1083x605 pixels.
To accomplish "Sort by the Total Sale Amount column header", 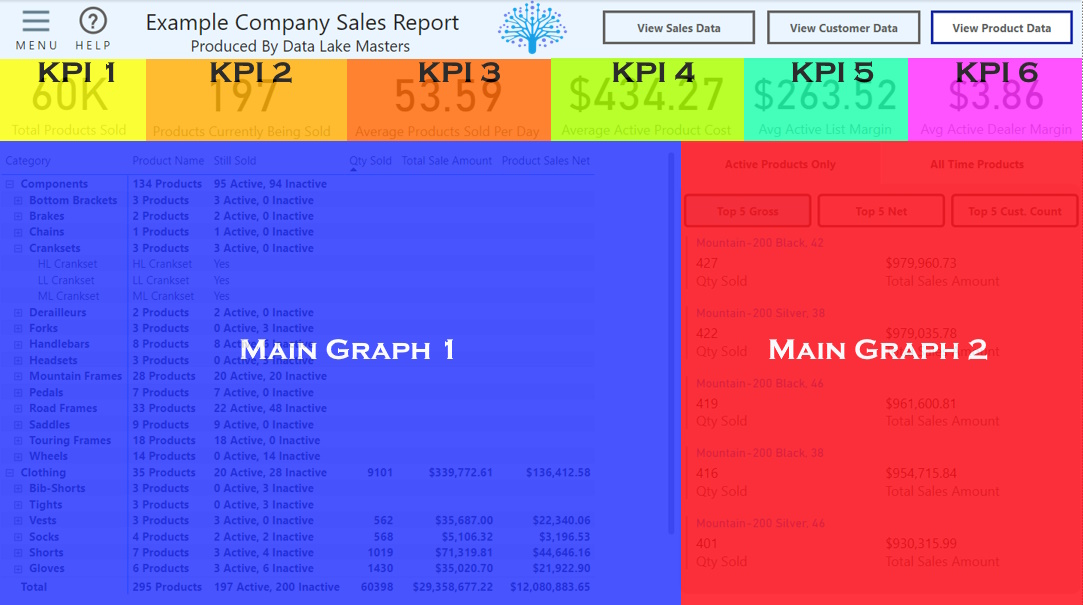I will [x=446, y=161].
